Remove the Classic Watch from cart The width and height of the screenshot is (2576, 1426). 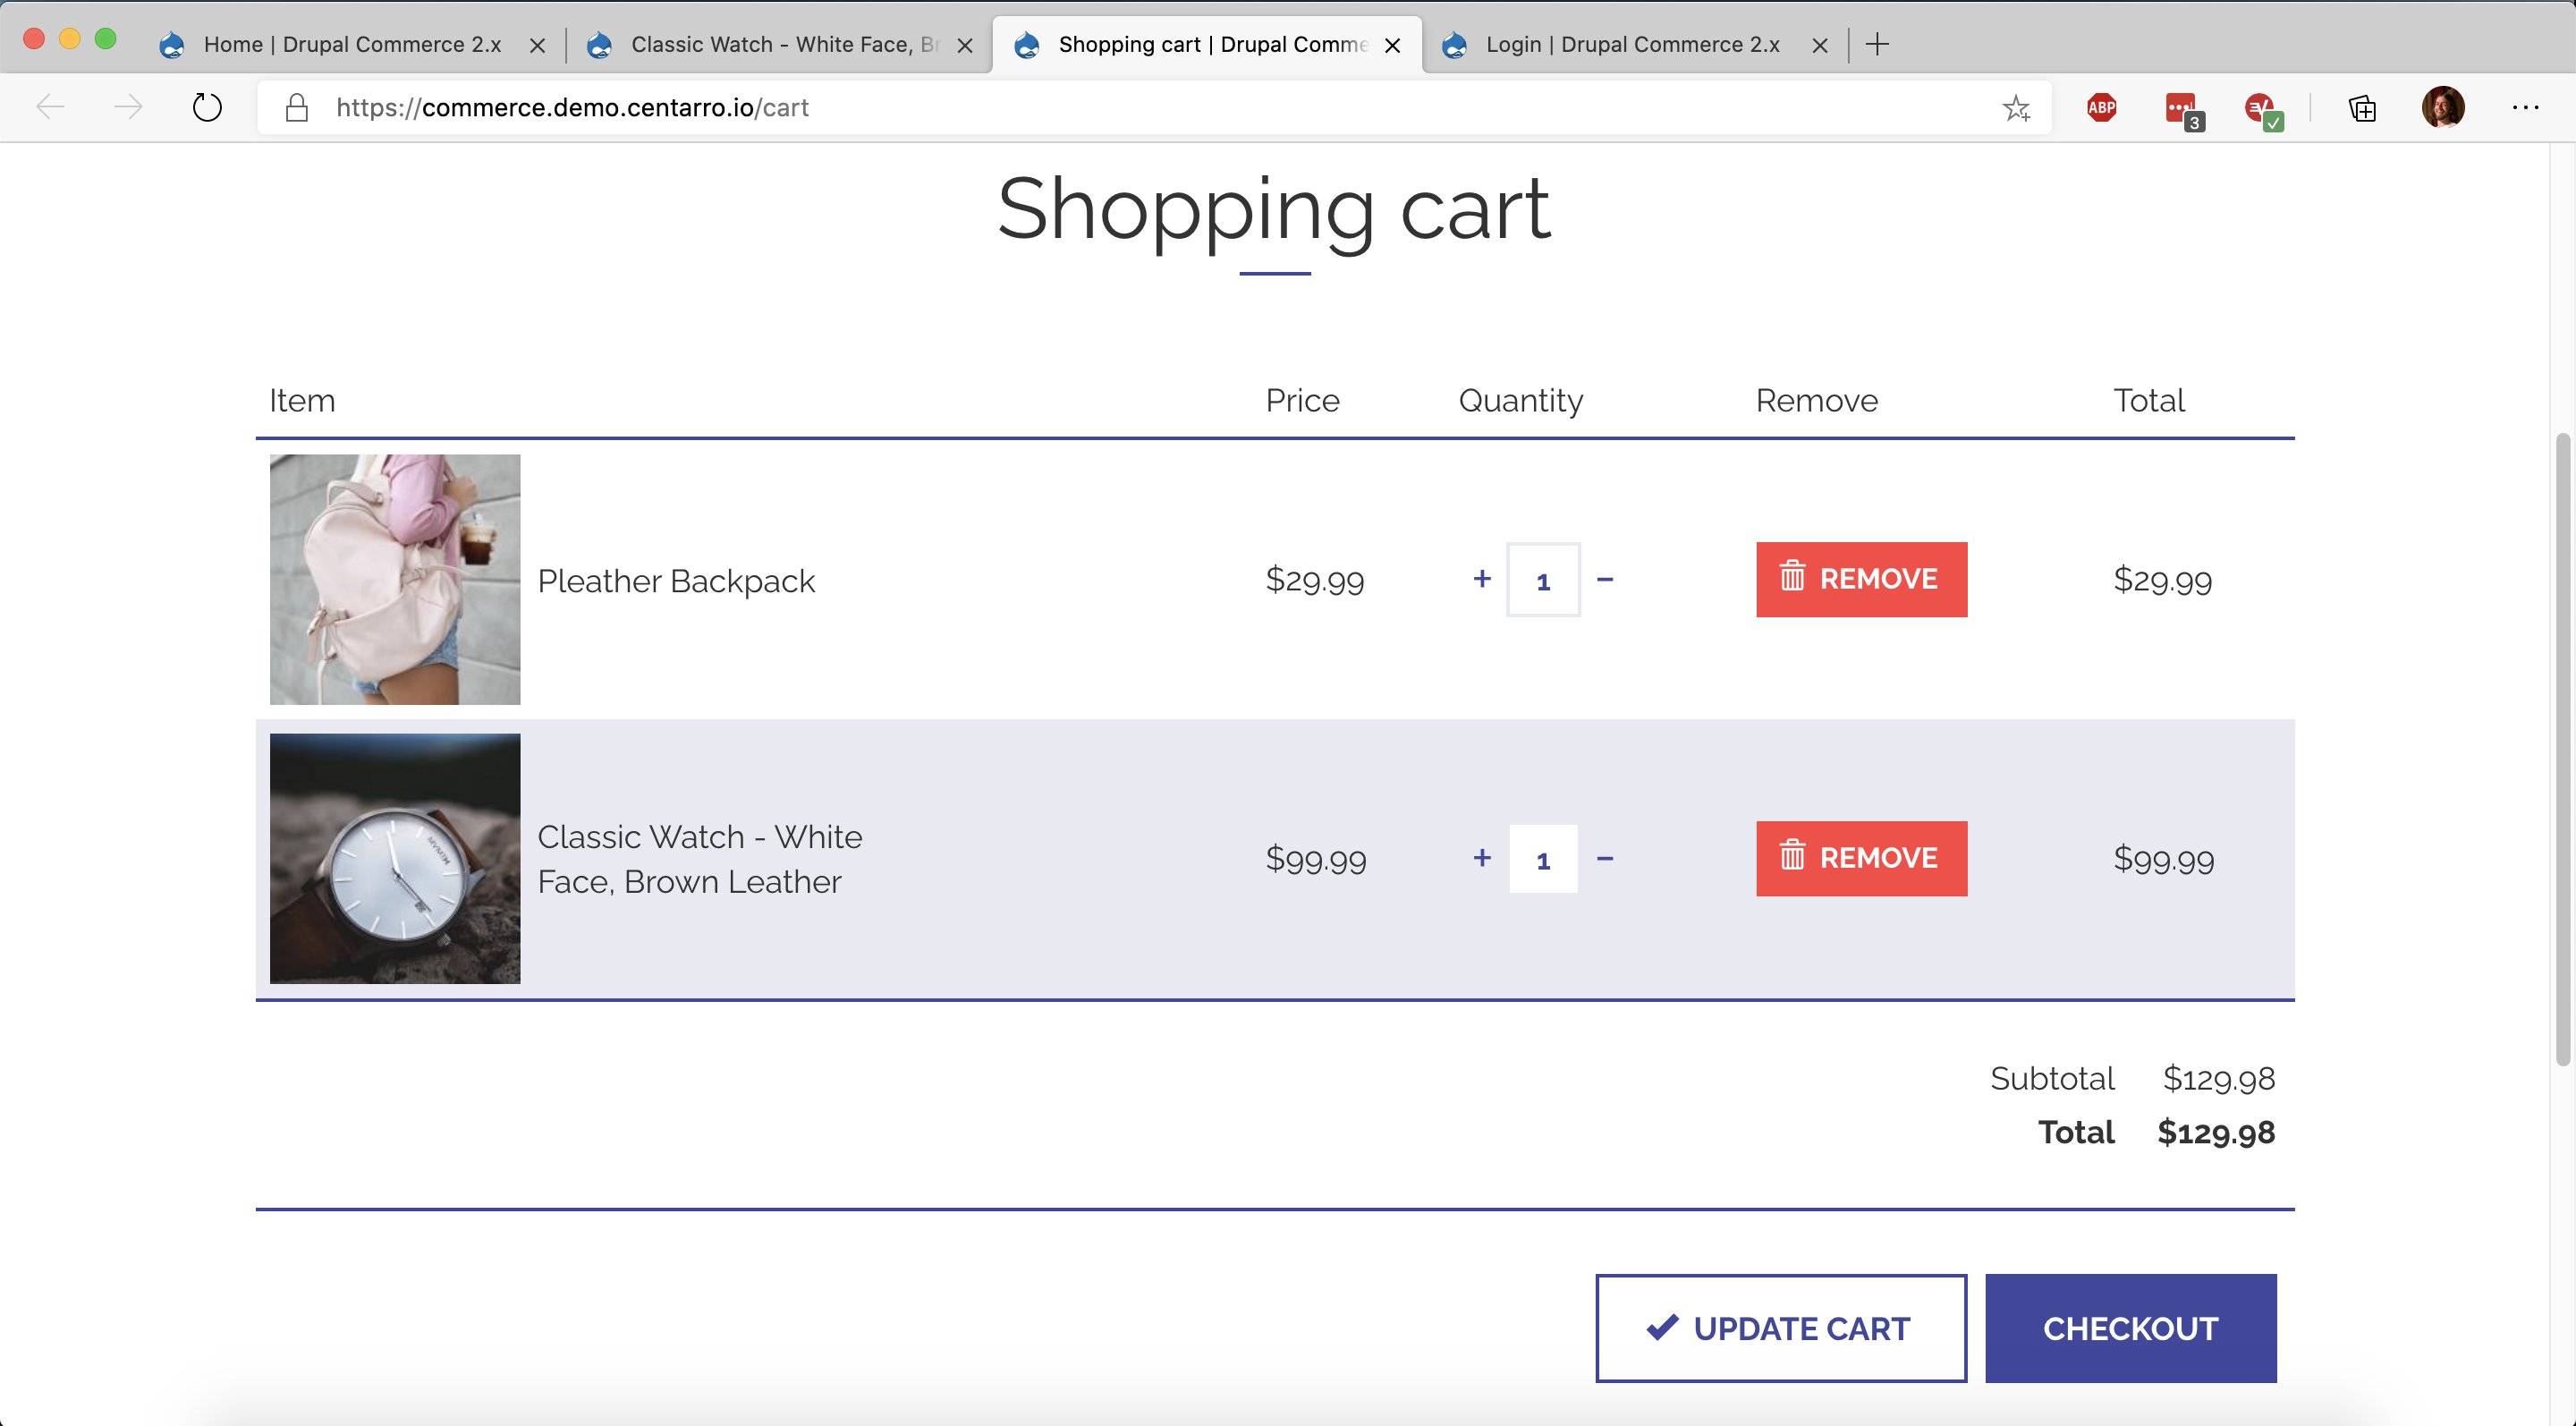pyautogui.click(x=1861, y=858)
